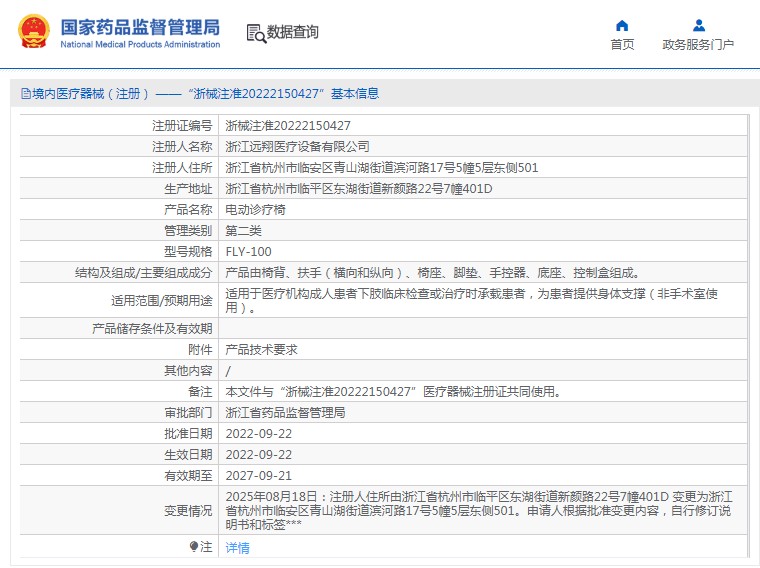Click the 审批部门 label

click(188, 412)
